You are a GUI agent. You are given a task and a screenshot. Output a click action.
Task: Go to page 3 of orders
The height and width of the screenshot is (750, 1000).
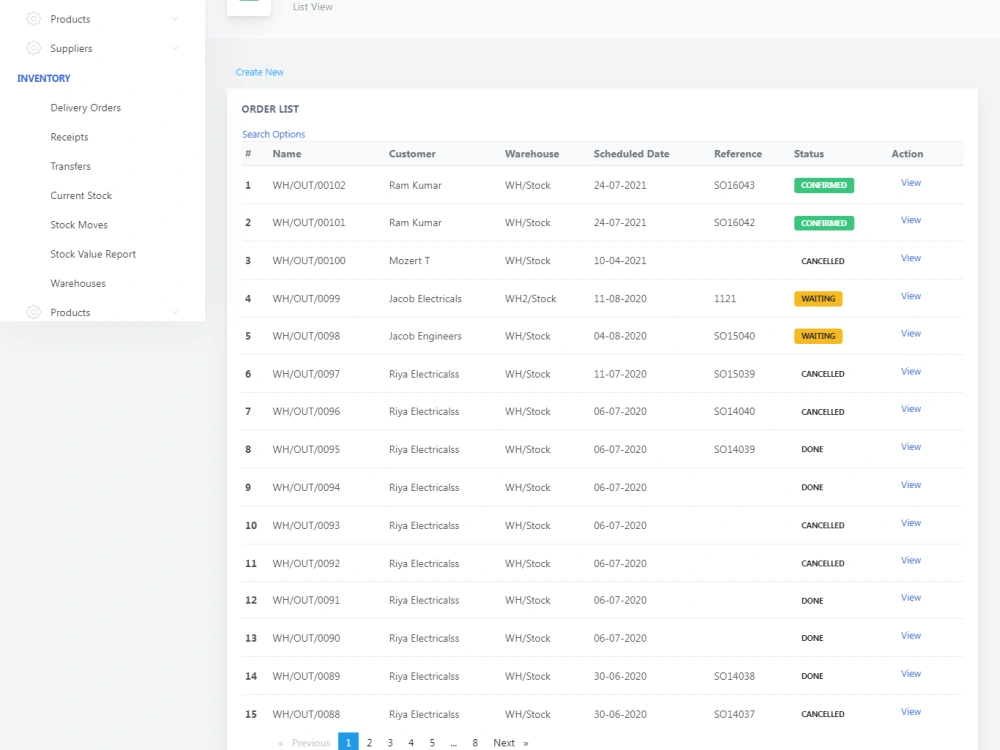pos(390,743)
